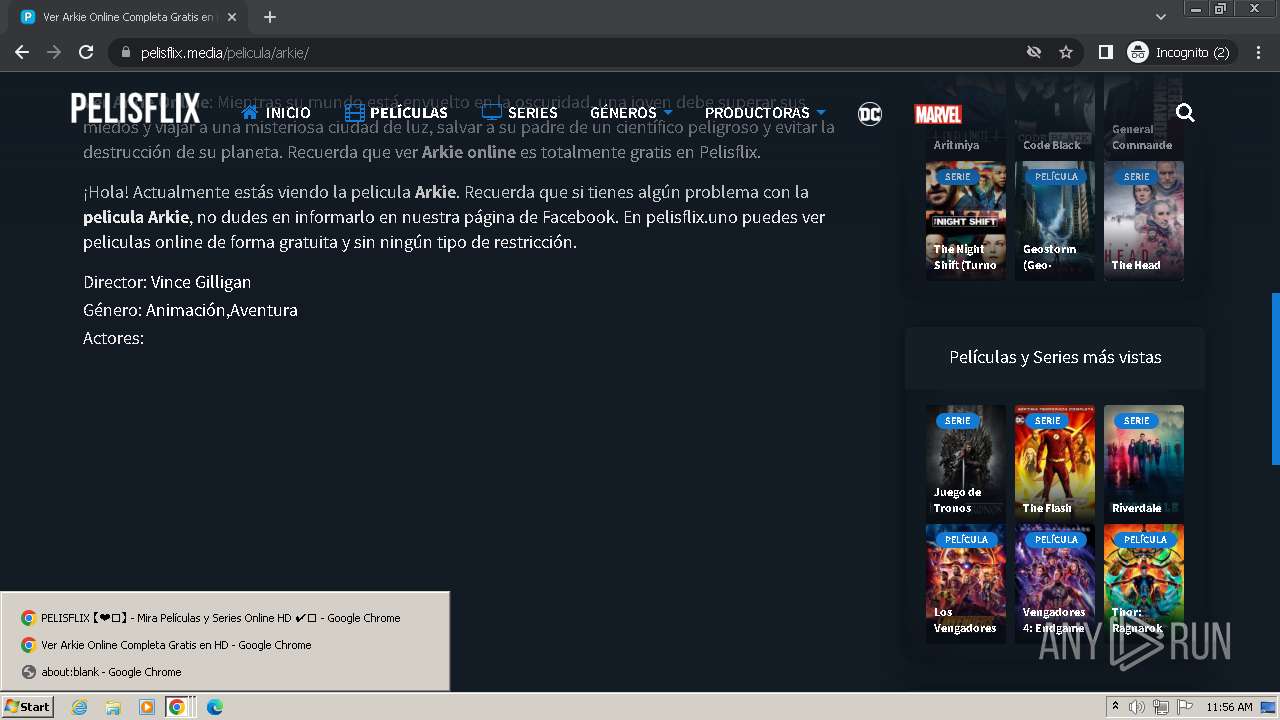Click the Pelisflix logo
This screenshot has height=720, width=1280.
coord(135,109)
